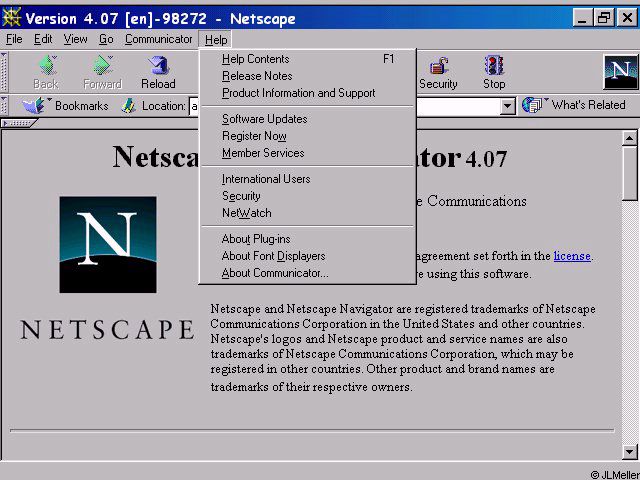The height and width of the screenshot is (480, 640).
Task: Click the 'trademarks of their respective owners.' line
Action: pyautogui.click(x=311, y=387)
